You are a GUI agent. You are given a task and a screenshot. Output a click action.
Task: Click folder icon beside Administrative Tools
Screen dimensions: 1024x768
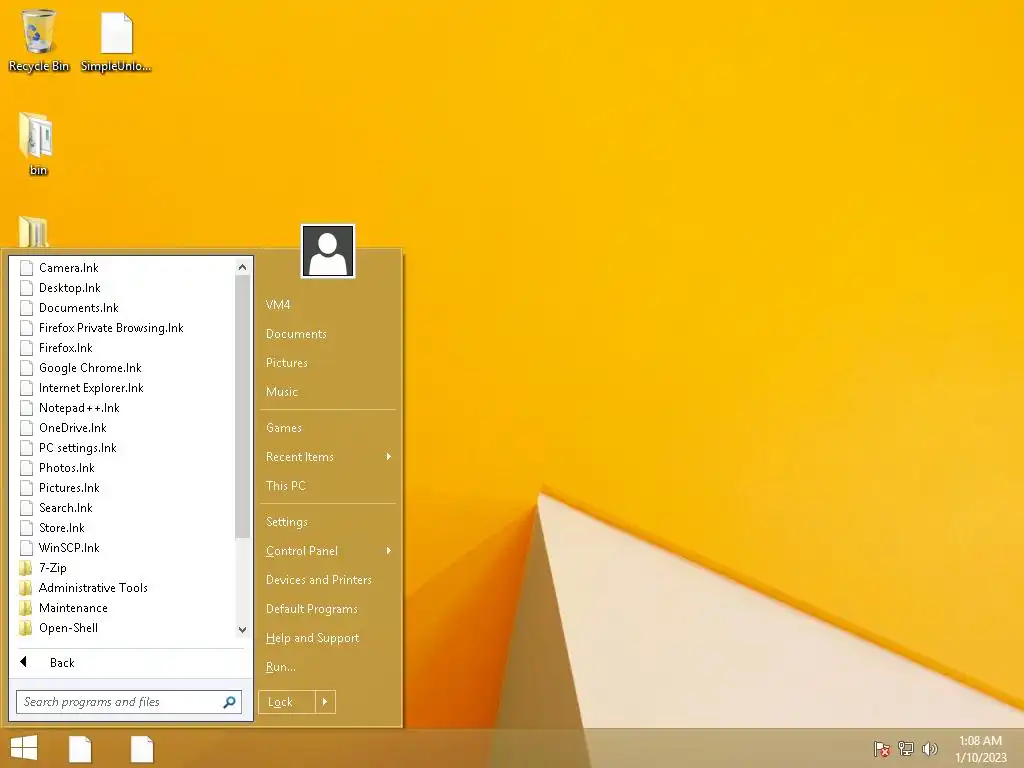pyautogui.click(x=26, y=588)
